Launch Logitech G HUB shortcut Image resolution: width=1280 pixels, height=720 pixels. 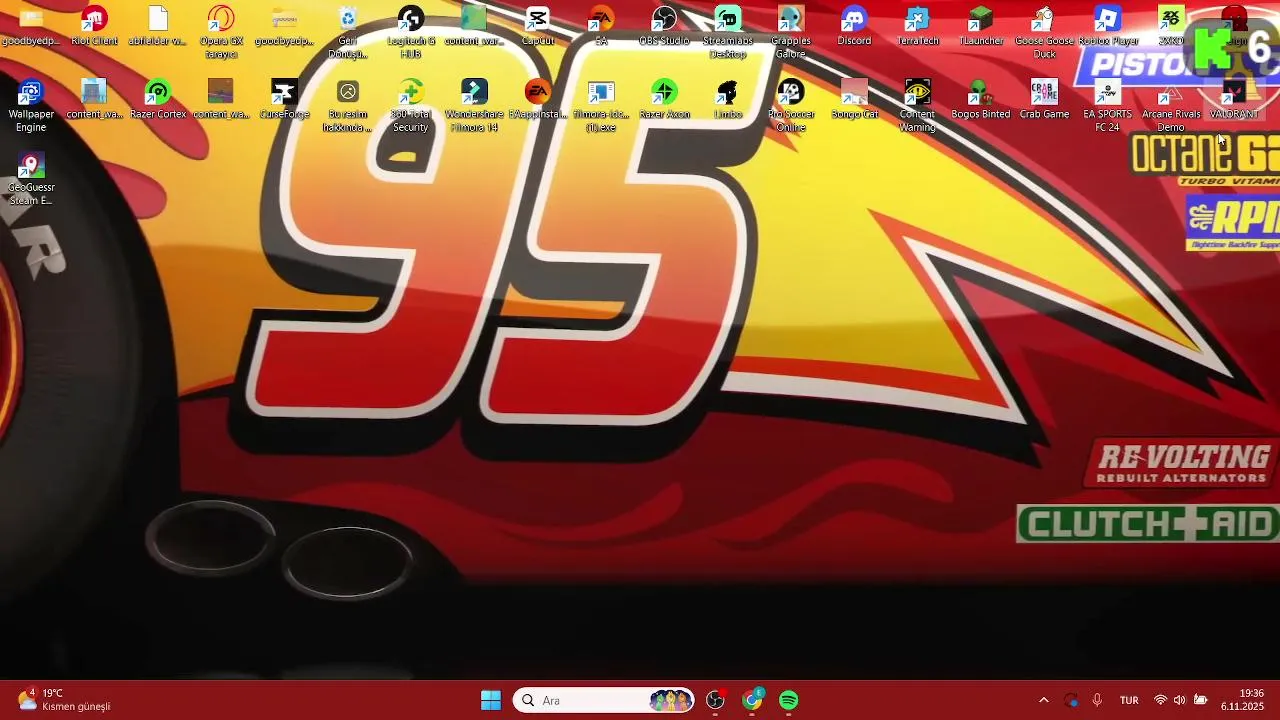tap(411, 33)
